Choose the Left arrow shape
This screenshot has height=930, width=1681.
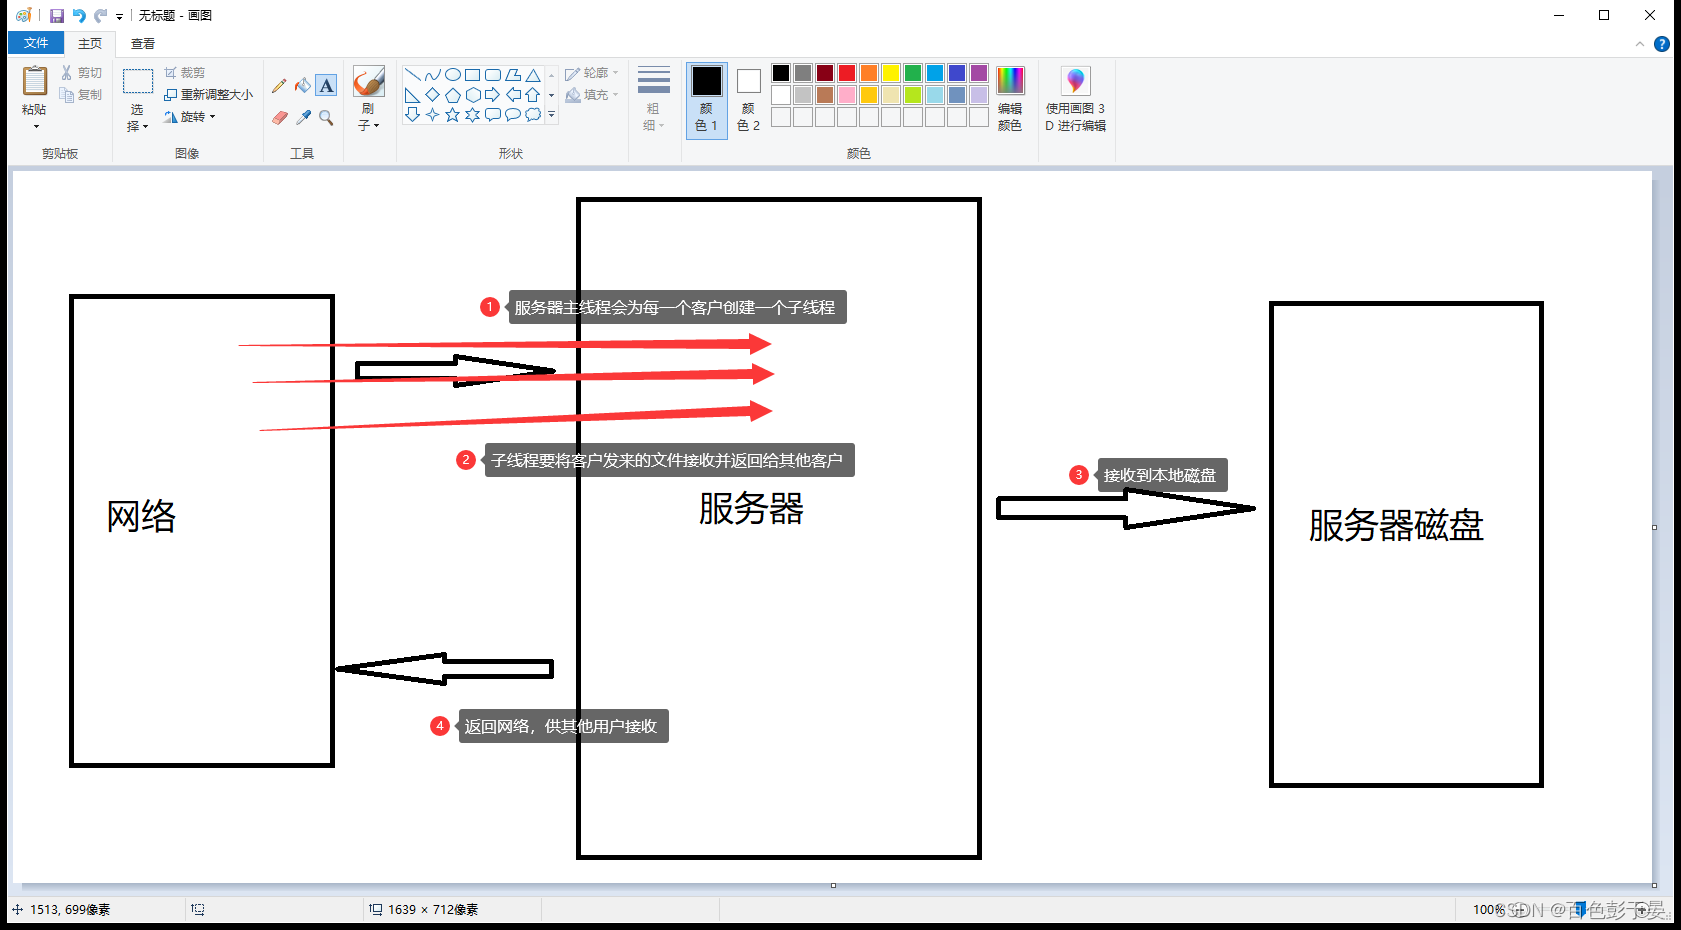point(513,95)
